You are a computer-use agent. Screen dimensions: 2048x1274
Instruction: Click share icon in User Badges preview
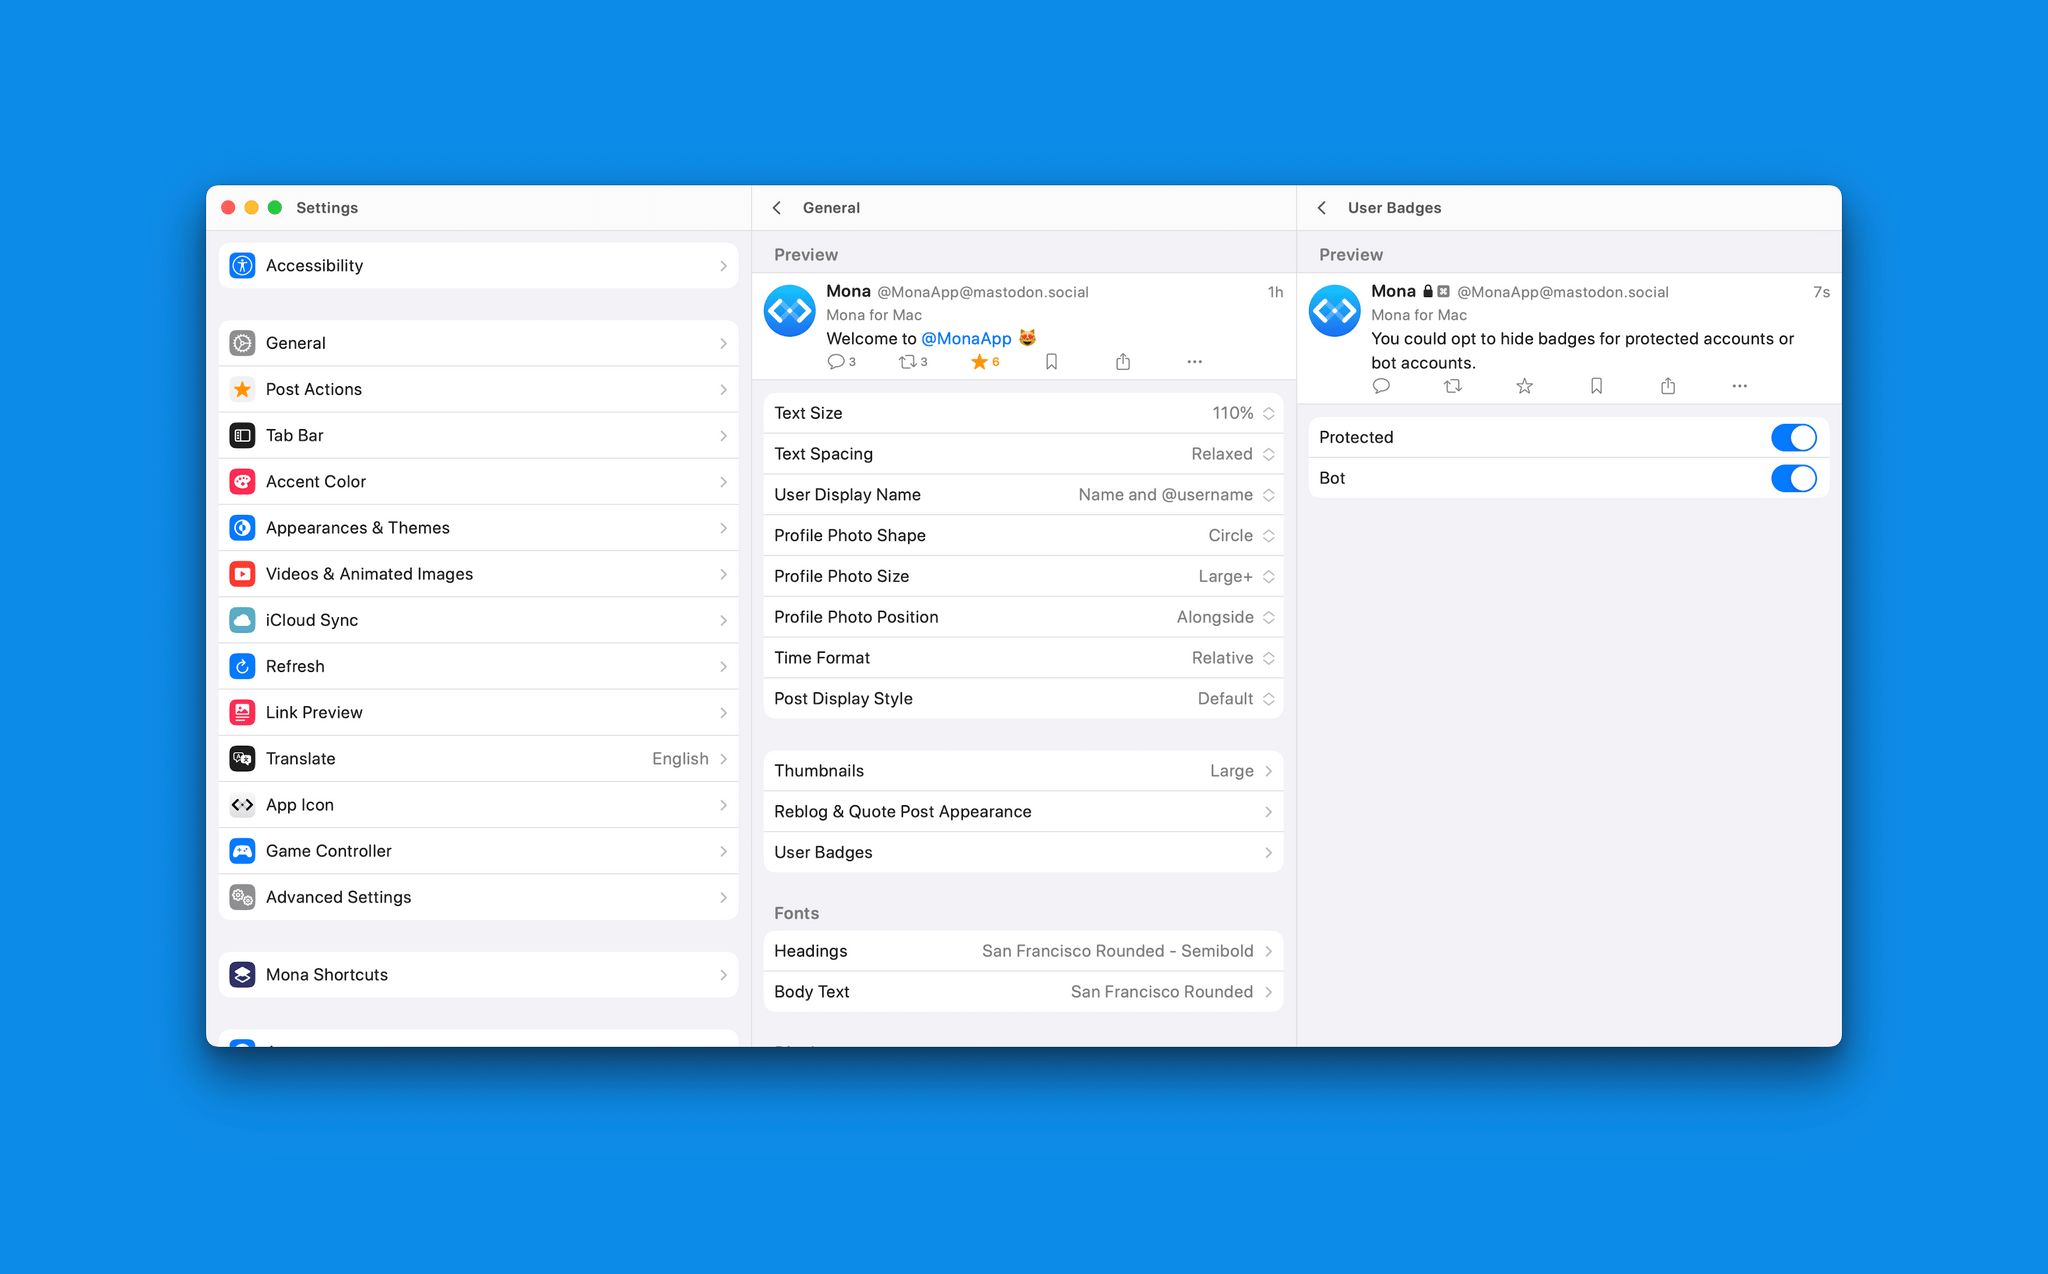(x=1668, y=386)
